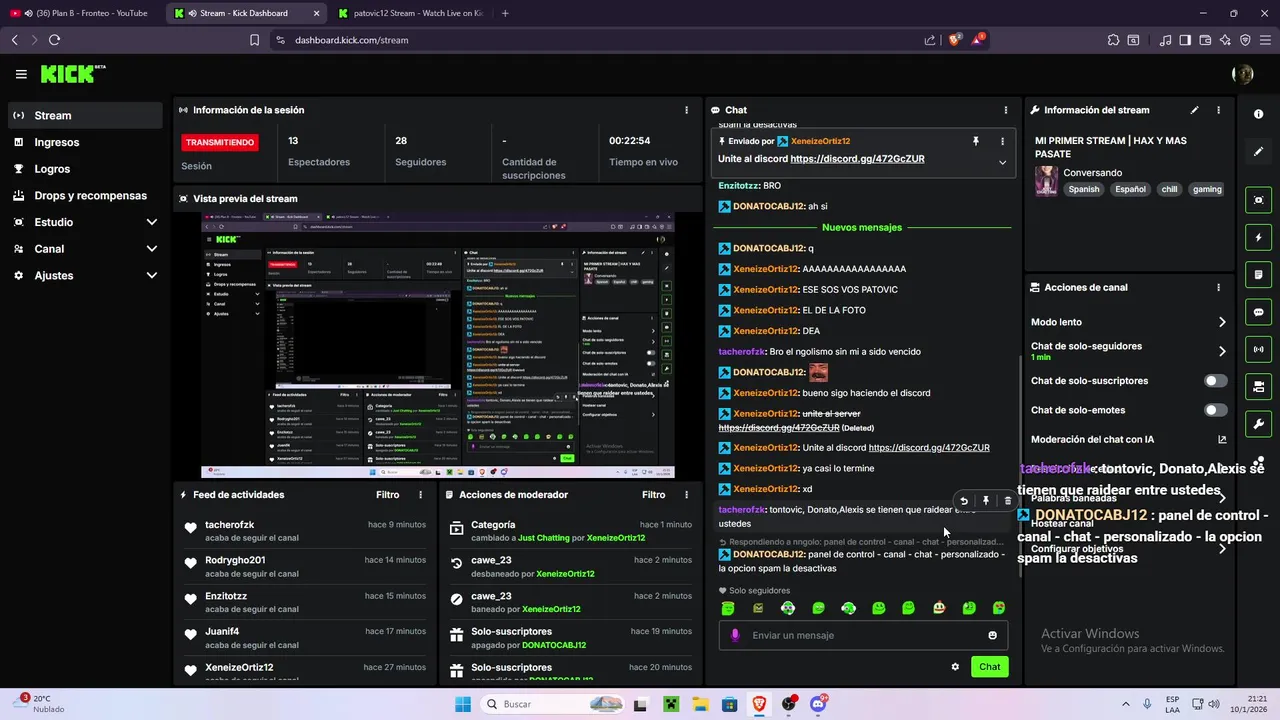Open browser extensions puzzle icon
Viewport: 1280px width, 720px height.
pyautogui.click(x=1113, y=40)
